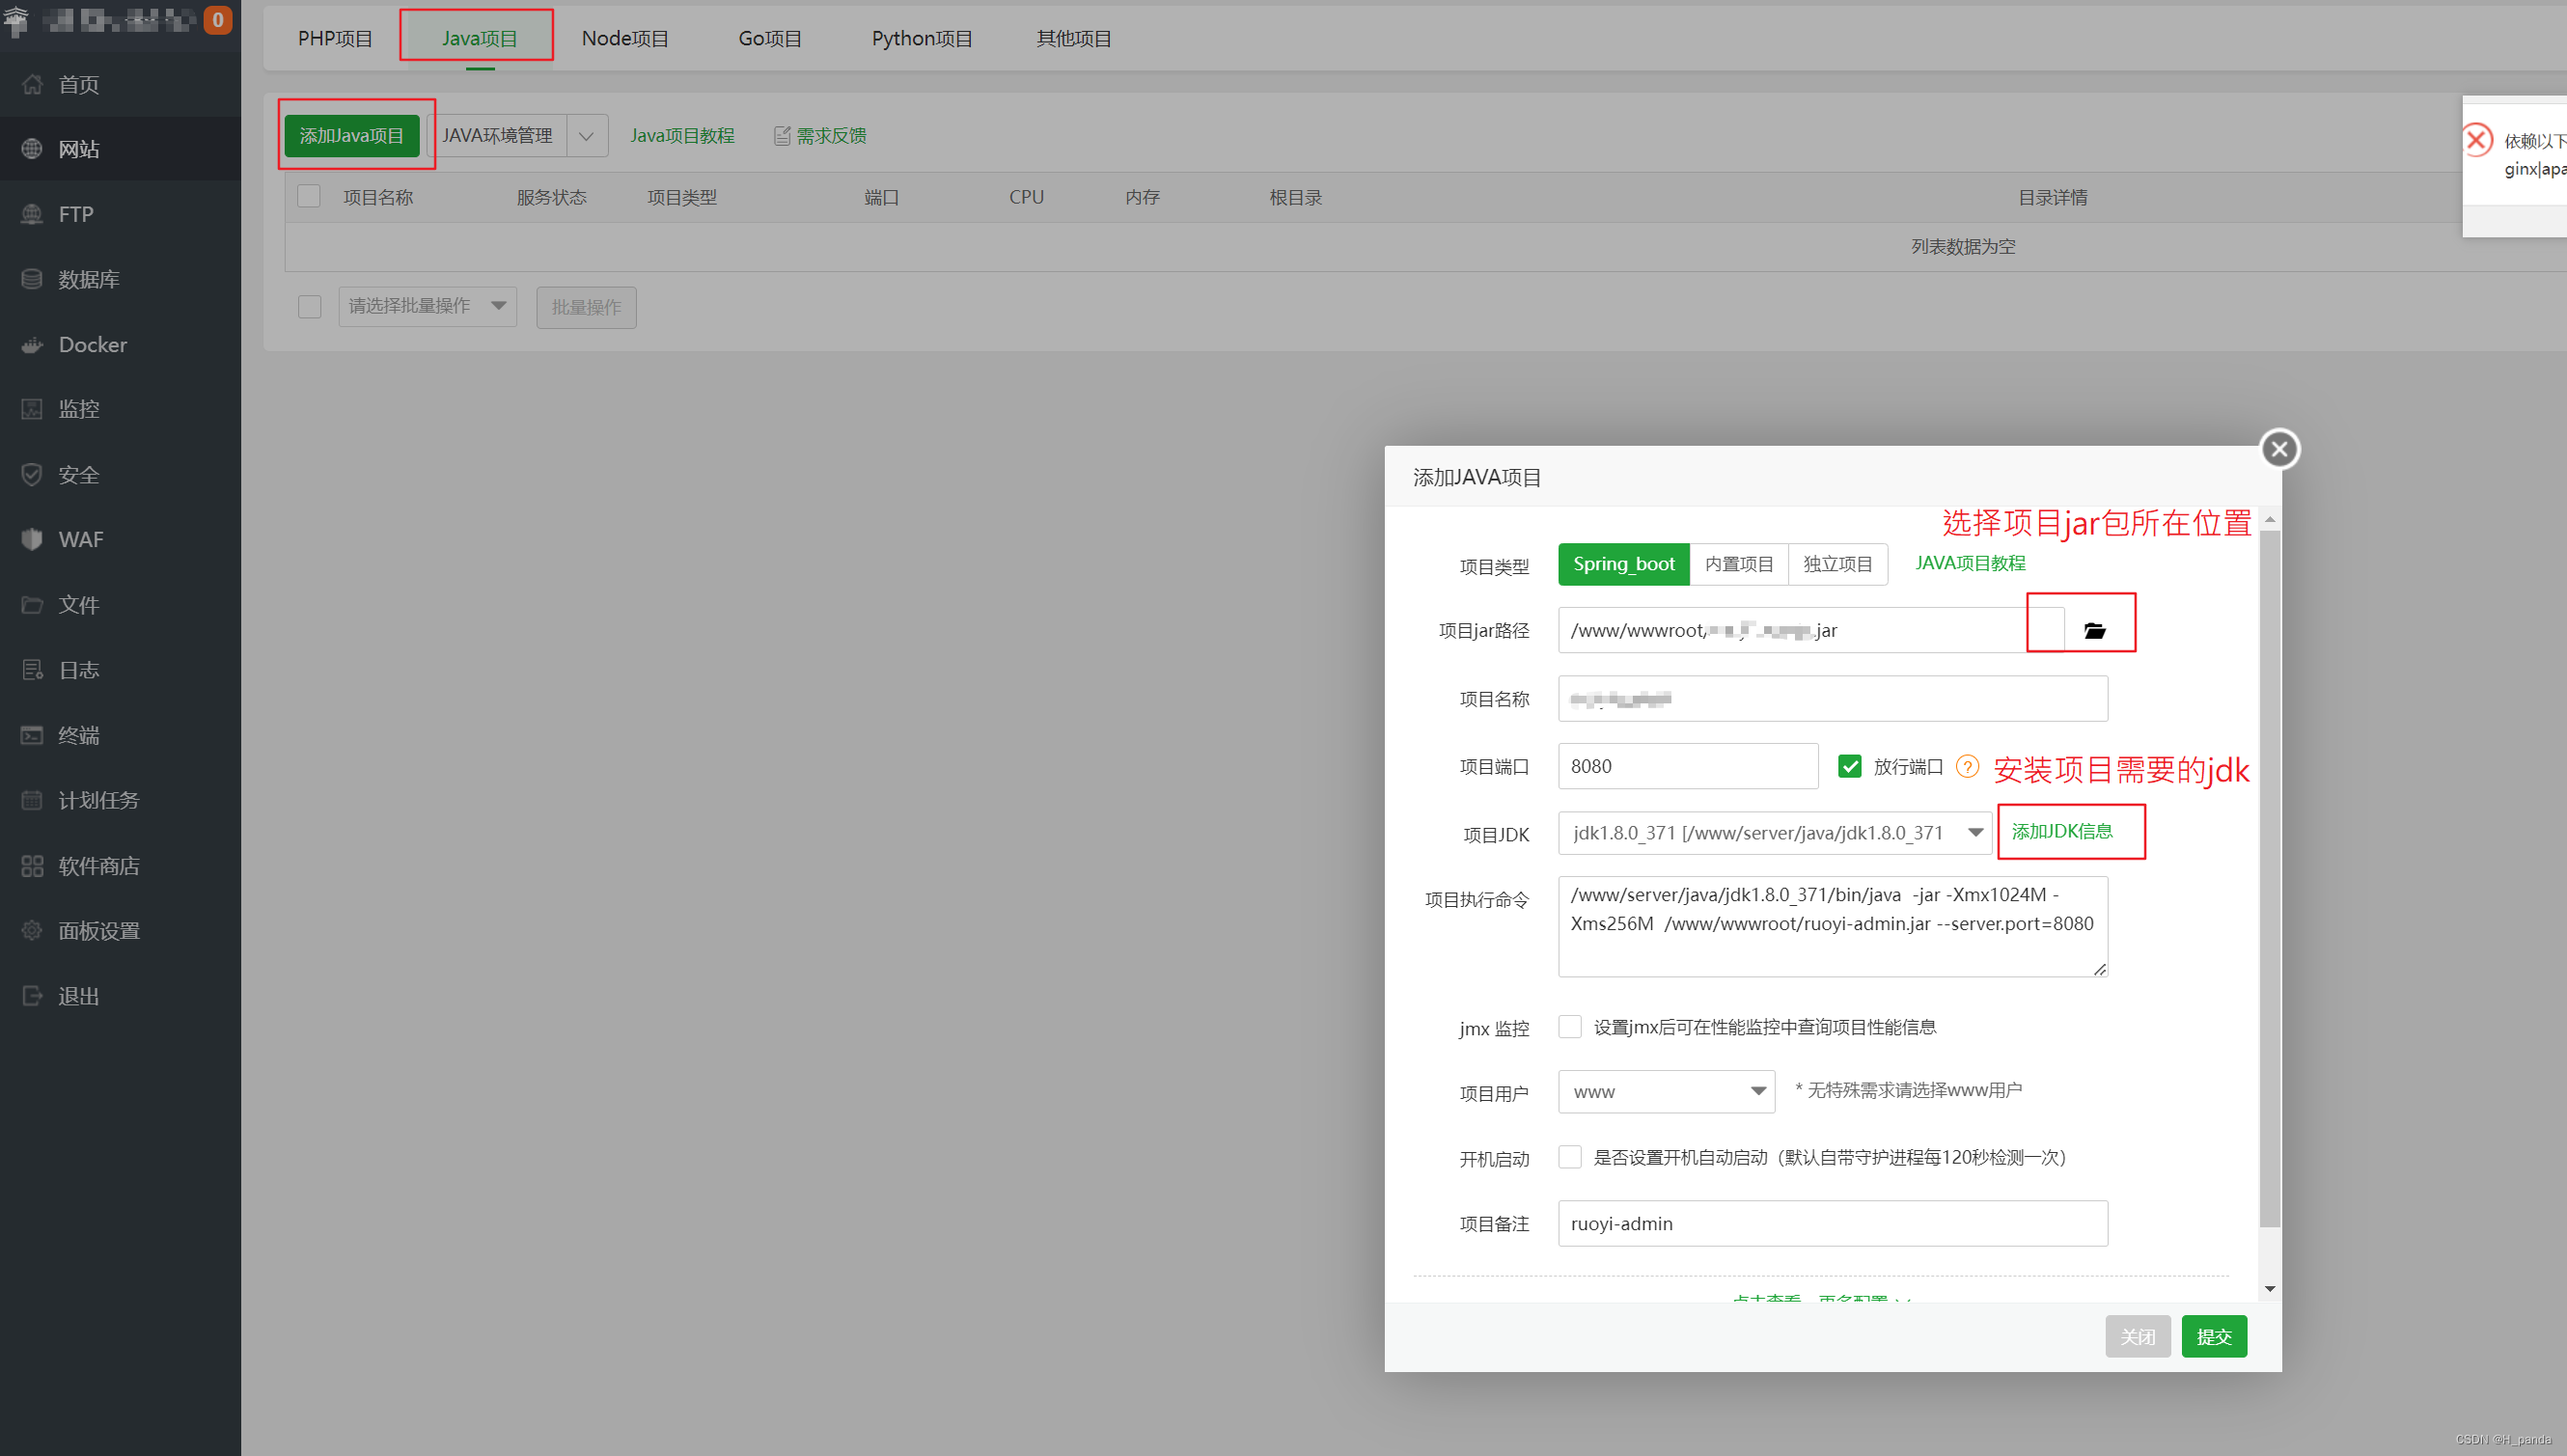This screenshot has width=2567, height=1456.
Task: Click the WAF shield icon in sidebar
Action: click(32, 539)
